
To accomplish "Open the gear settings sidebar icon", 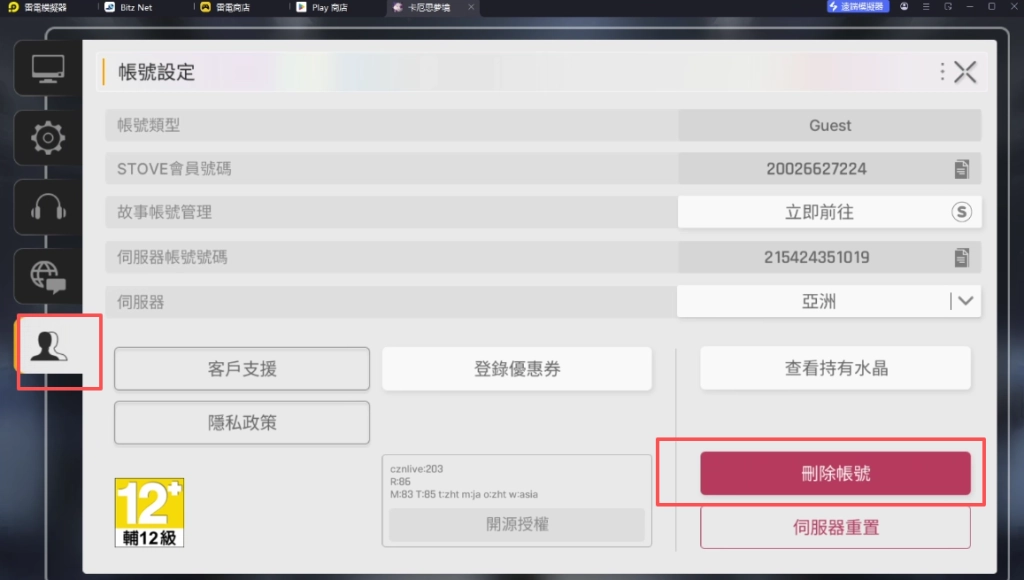I will 48,138.
